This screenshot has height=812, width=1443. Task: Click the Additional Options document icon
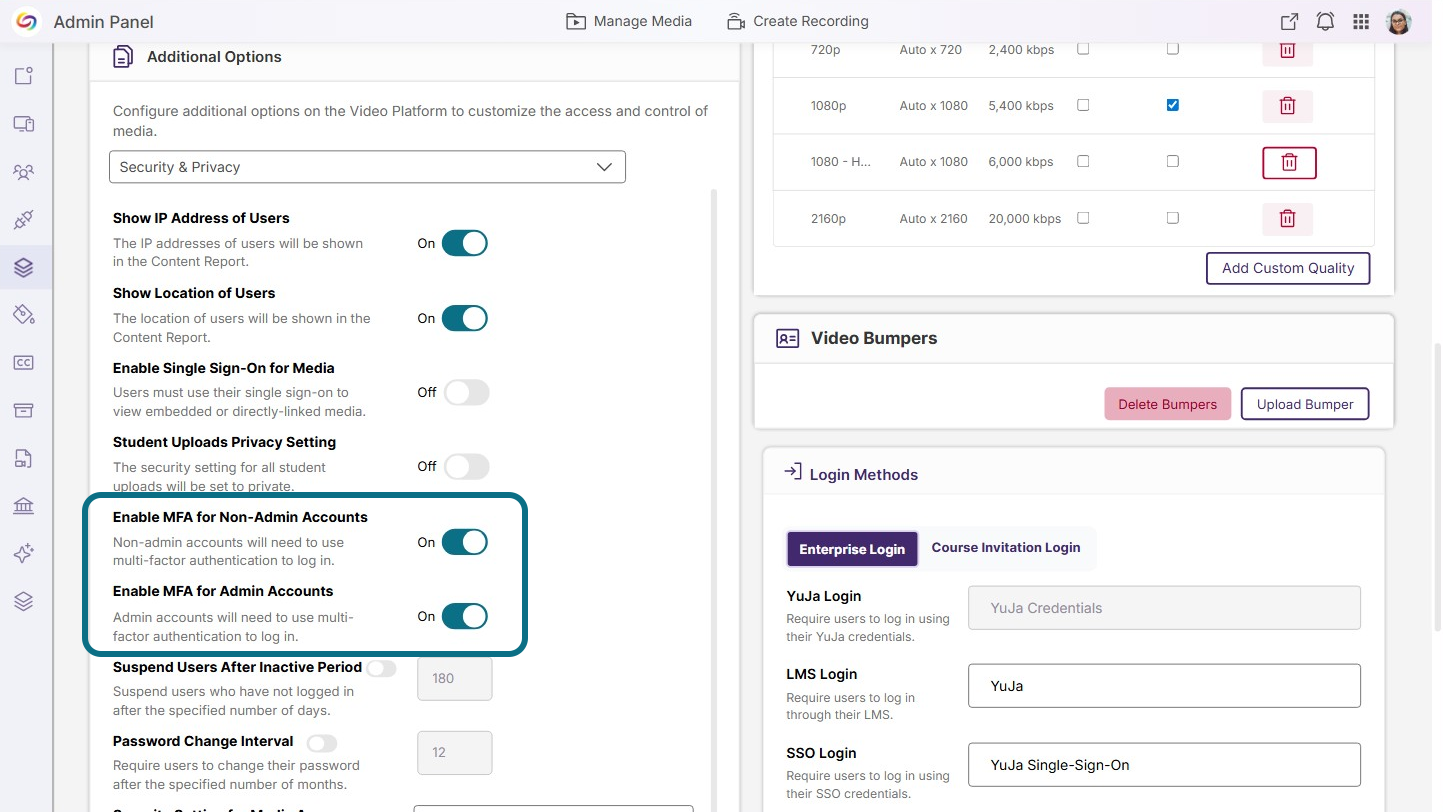click(123, 57)
